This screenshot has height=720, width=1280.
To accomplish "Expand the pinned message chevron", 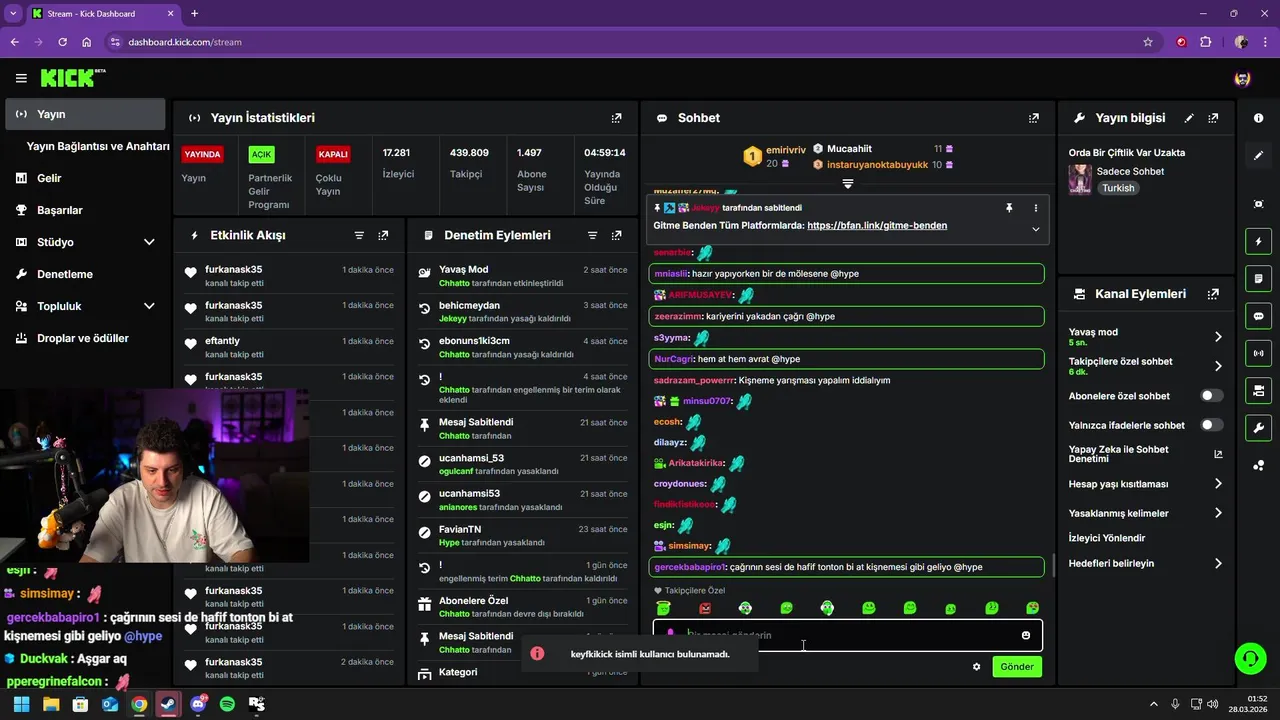I will click(1035, 229).
